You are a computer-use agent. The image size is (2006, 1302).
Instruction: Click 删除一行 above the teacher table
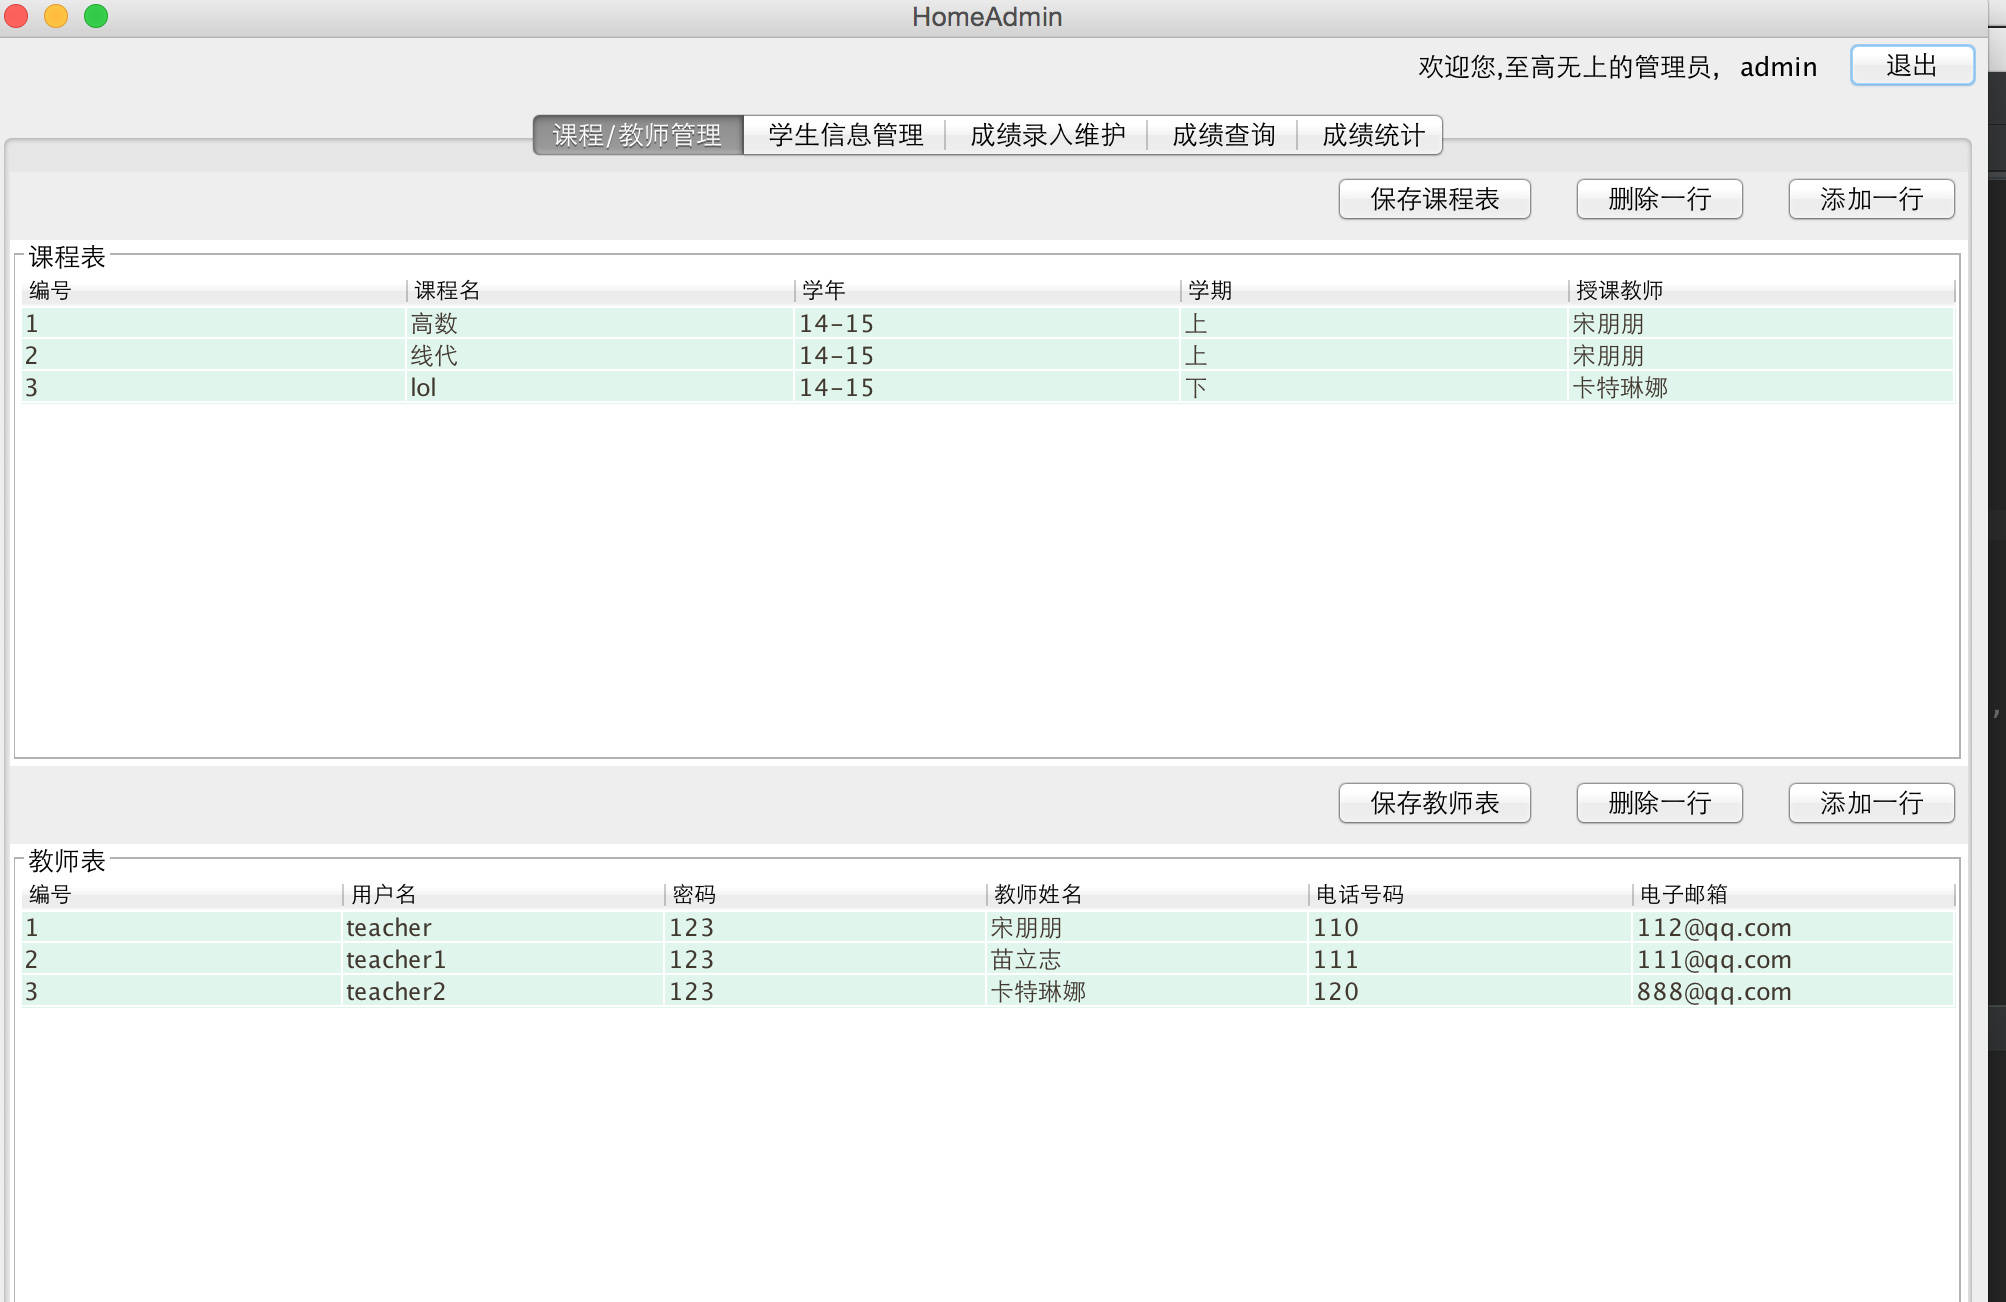(1659, 803)
